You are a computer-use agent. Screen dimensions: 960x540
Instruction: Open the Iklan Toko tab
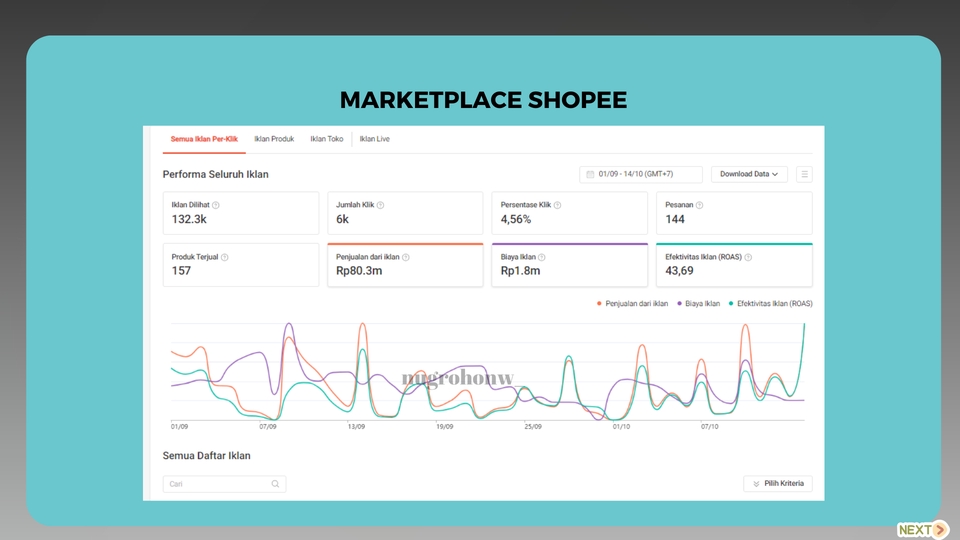point(326,139)
